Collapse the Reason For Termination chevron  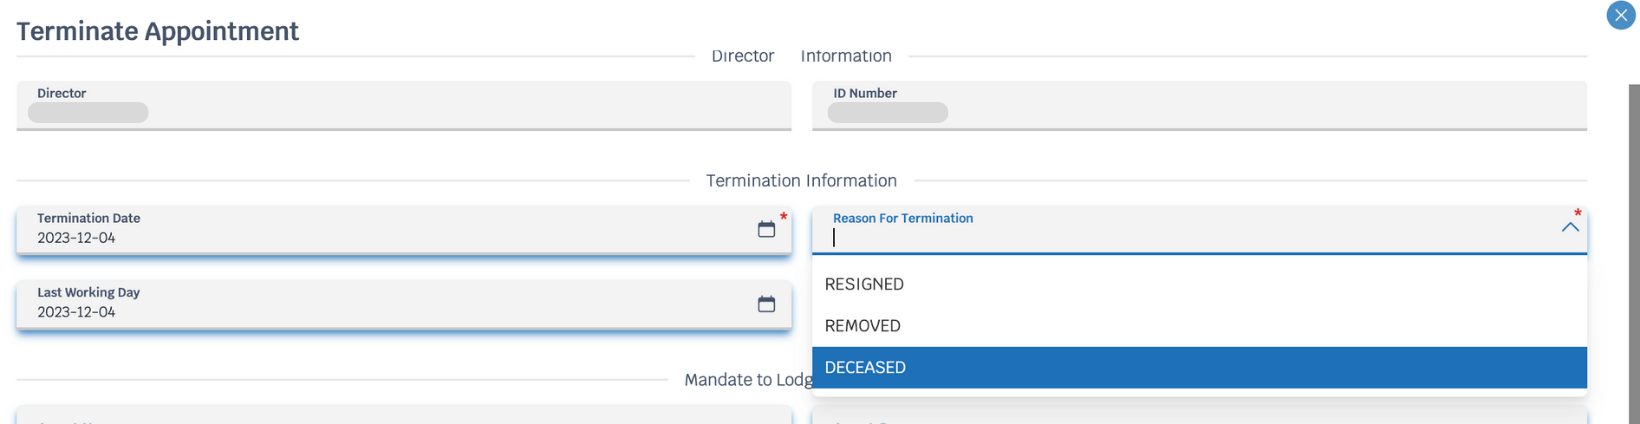click(1570, 228)
